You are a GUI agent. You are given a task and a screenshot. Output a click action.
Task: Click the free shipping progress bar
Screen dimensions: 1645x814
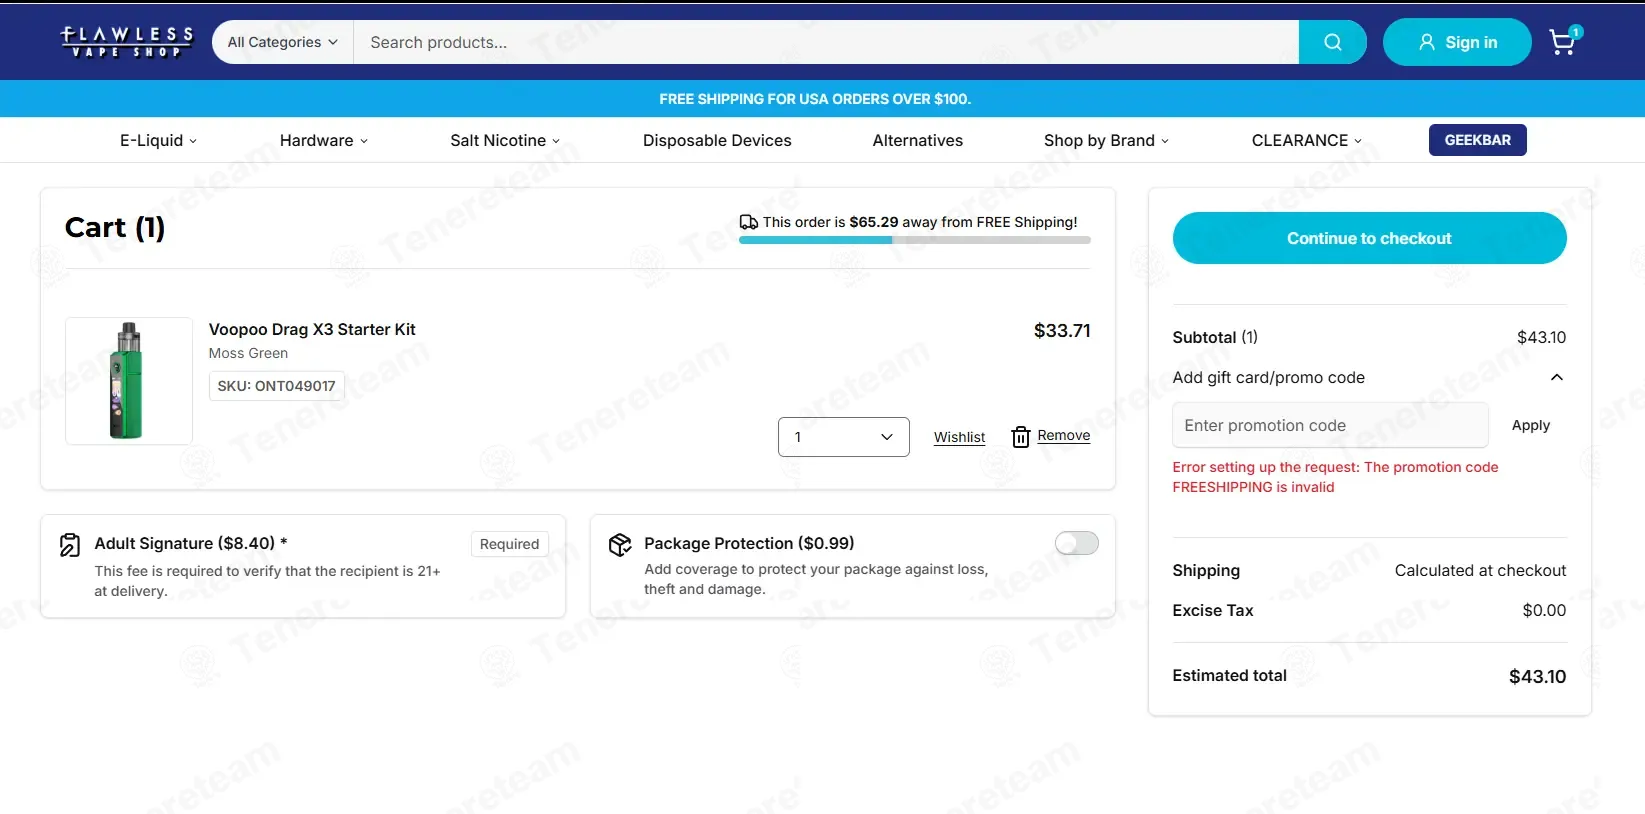[x=915, y=240]
